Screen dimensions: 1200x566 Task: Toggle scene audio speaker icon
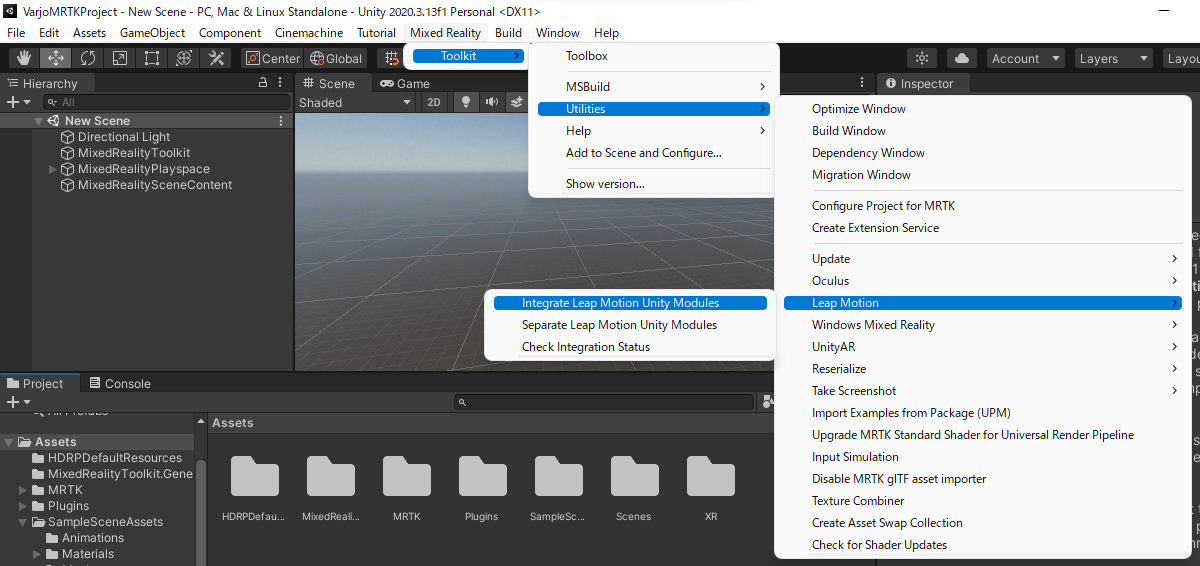point(491,102)
